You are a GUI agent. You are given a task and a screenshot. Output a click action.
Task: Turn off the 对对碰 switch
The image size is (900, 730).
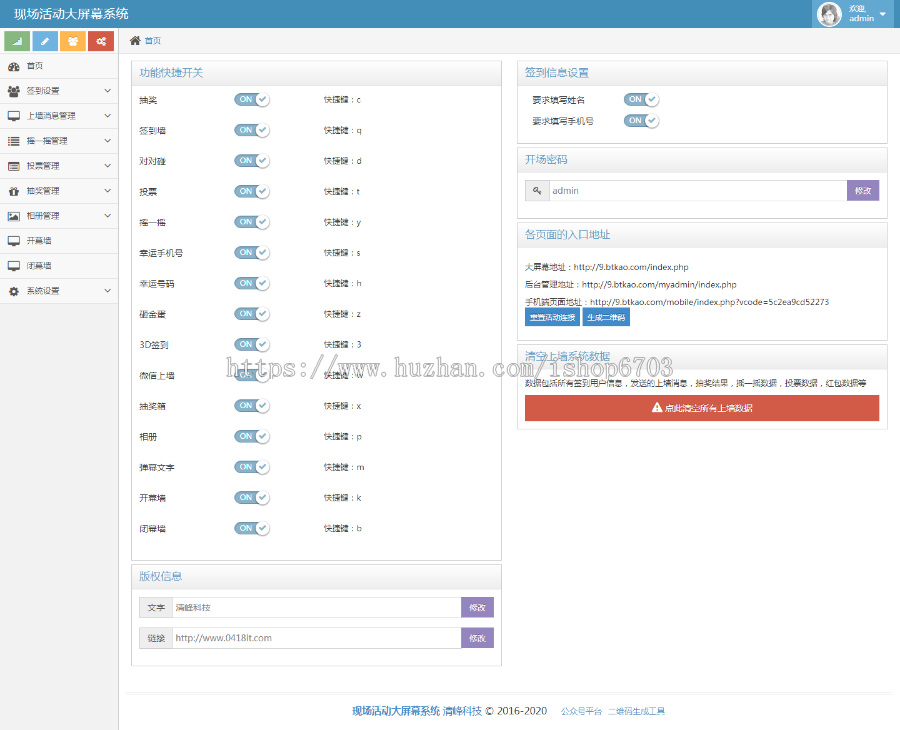(252, 161)
